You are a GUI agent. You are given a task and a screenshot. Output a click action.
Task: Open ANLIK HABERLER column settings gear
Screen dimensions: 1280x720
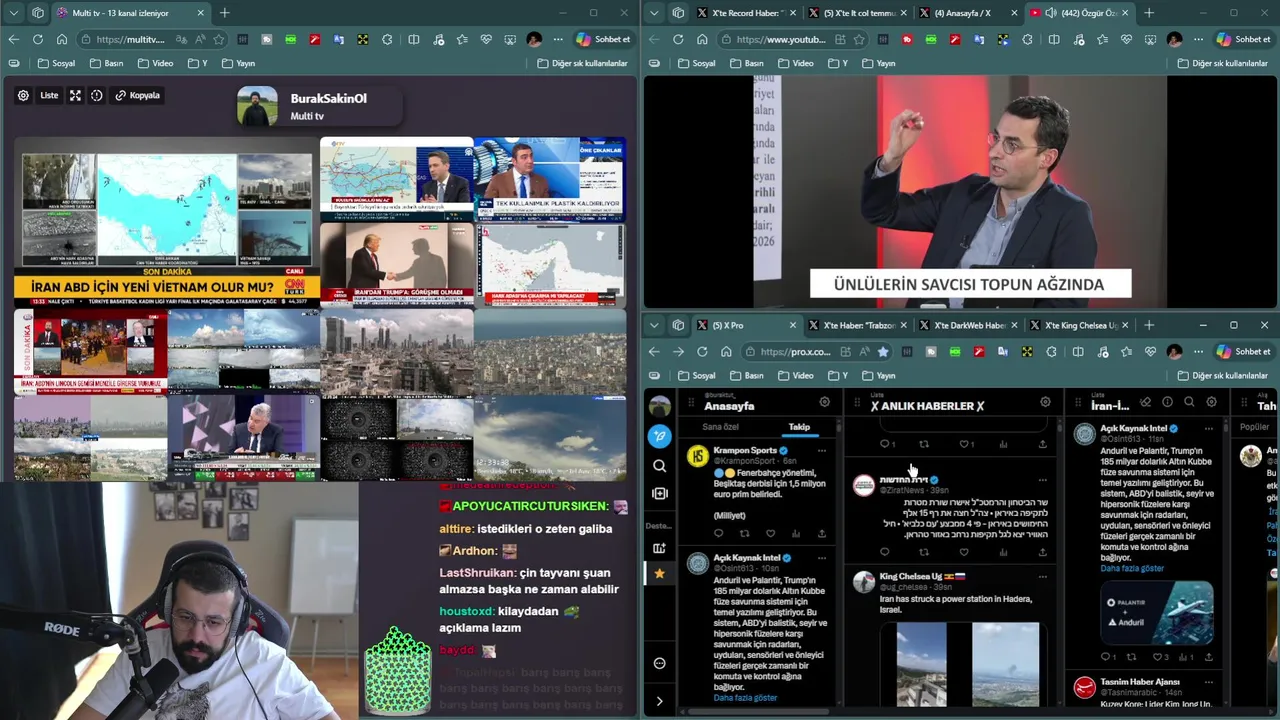point(1045,402)
